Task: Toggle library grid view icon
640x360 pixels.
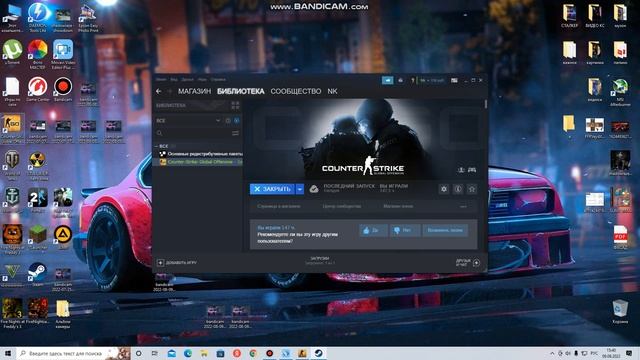Action: [235, 105]
